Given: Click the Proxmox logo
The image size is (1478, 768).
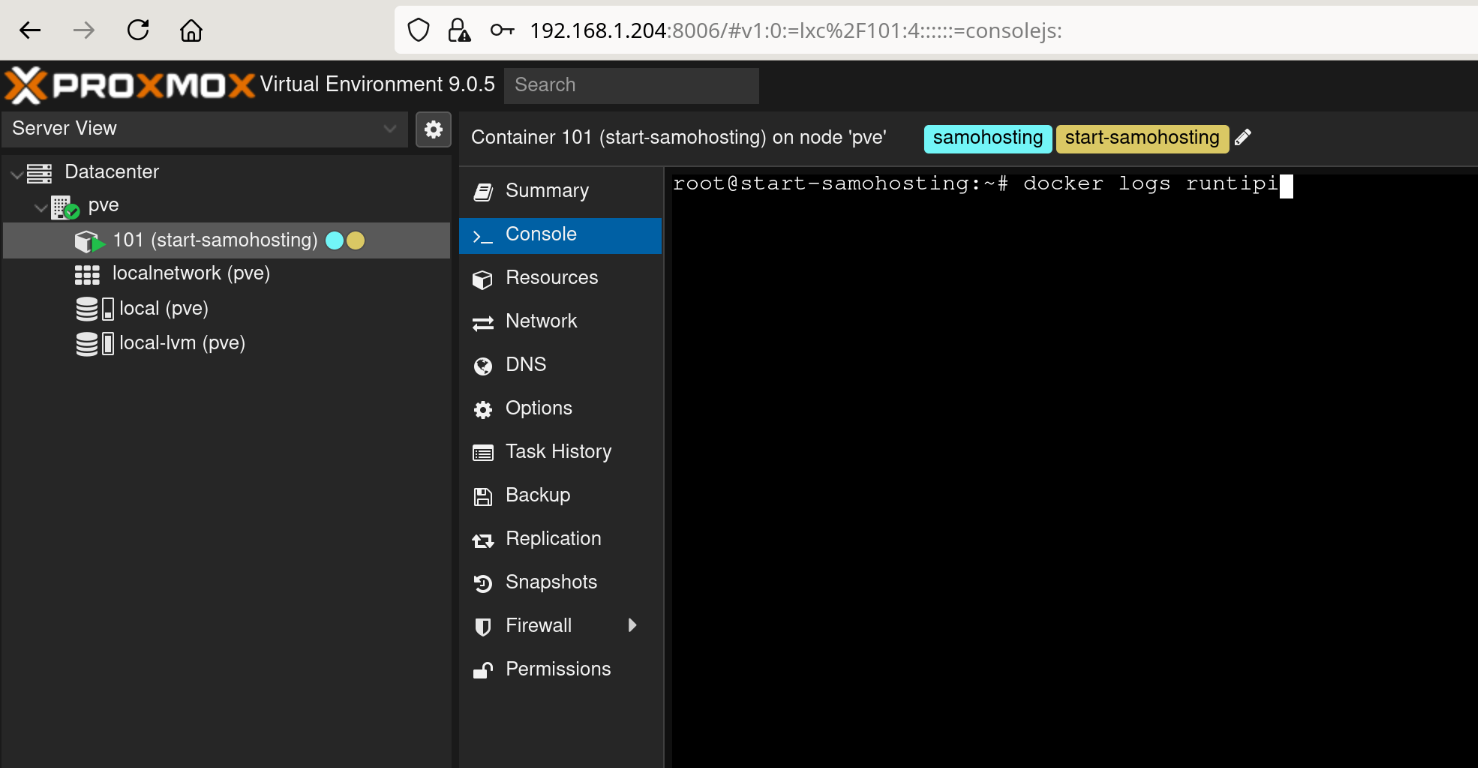Looking at the screenshot, I should point(130,85).
